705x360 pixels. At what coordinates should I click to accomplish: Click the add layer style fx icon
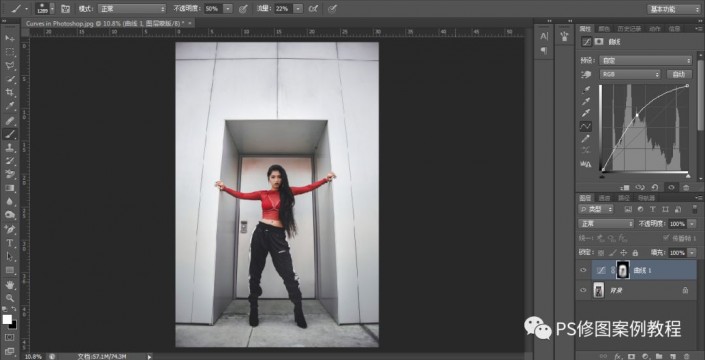(618, 356)
